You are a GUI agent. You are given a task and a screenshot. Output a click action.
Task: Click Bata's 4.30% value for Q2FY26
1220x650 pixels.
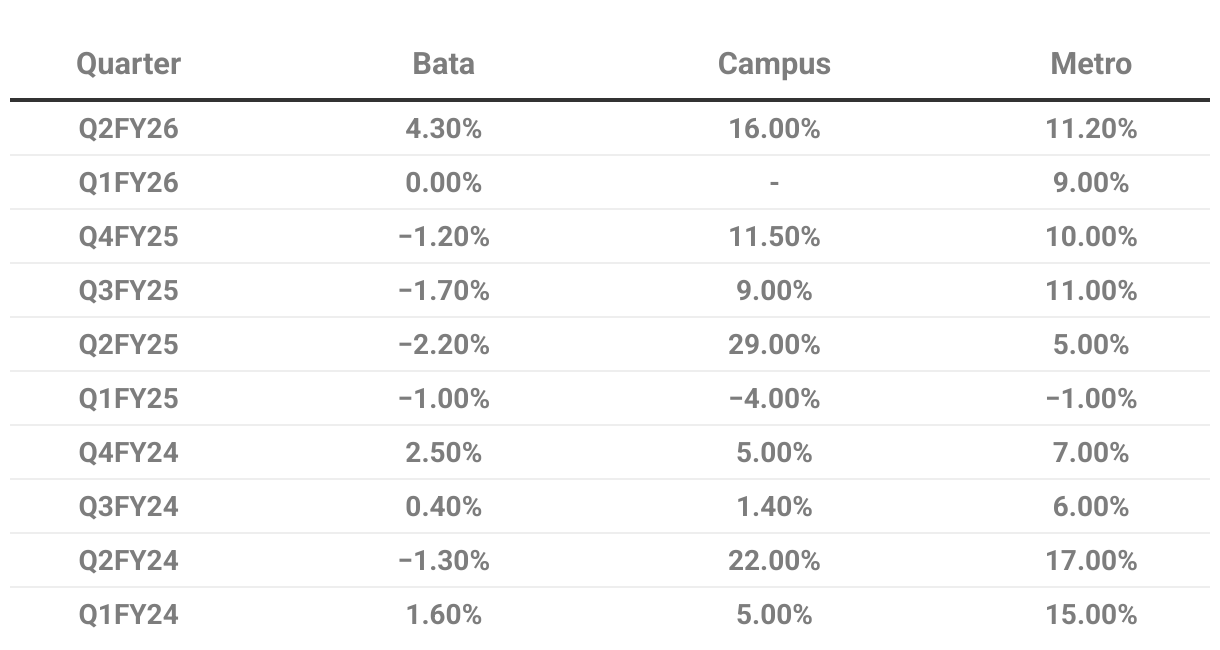[443, 128]
